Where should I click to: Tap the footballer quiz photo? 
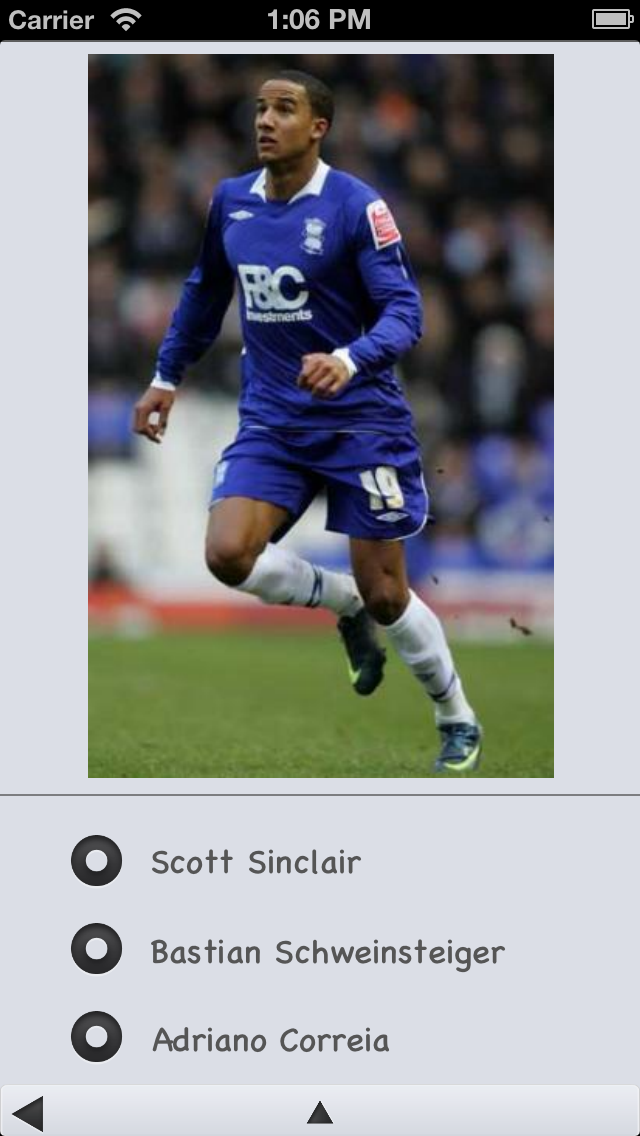321,416
